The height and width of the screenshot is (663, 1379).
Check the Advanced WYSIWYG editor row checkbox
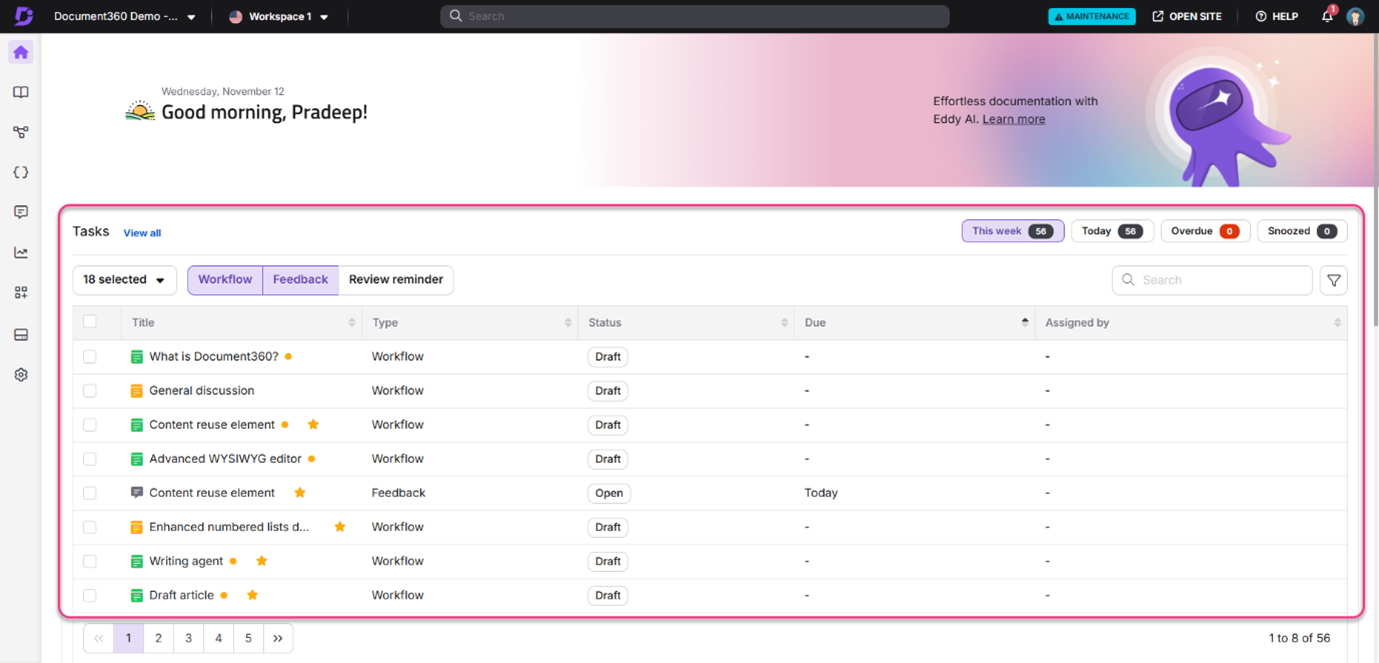coord(90,458)
